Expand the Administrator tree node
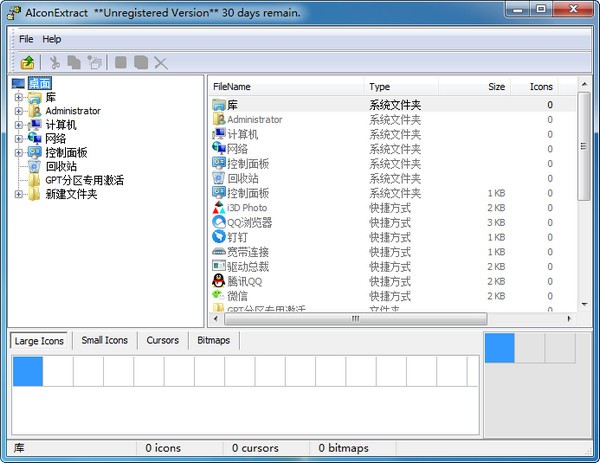The image size is (600, 463). 18,111
